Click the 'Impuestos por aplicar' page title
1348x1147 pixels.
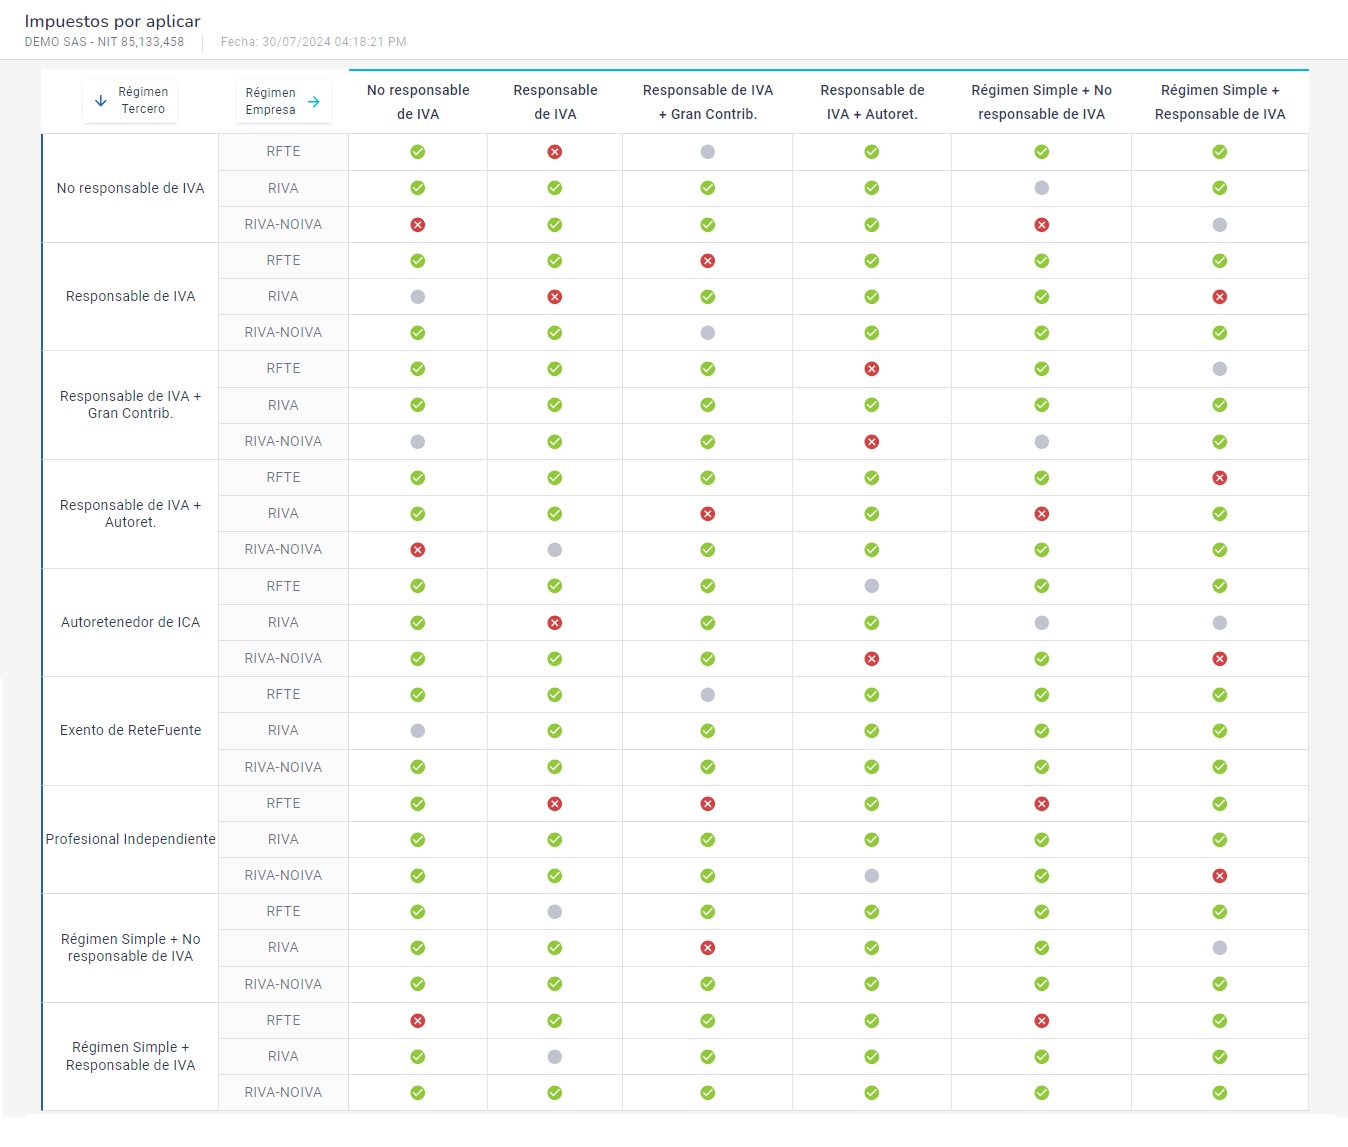(113, 21)
